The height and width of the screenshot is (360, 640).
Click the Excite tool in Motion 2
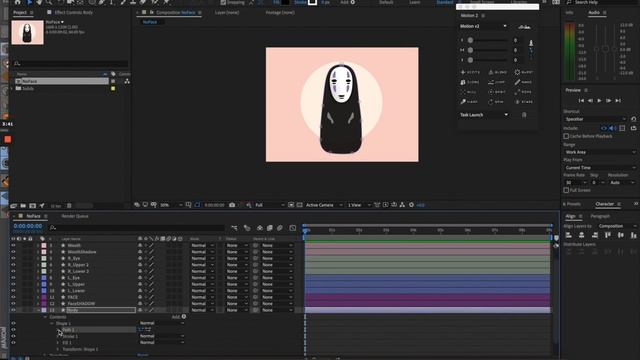[x=470, y=72]
